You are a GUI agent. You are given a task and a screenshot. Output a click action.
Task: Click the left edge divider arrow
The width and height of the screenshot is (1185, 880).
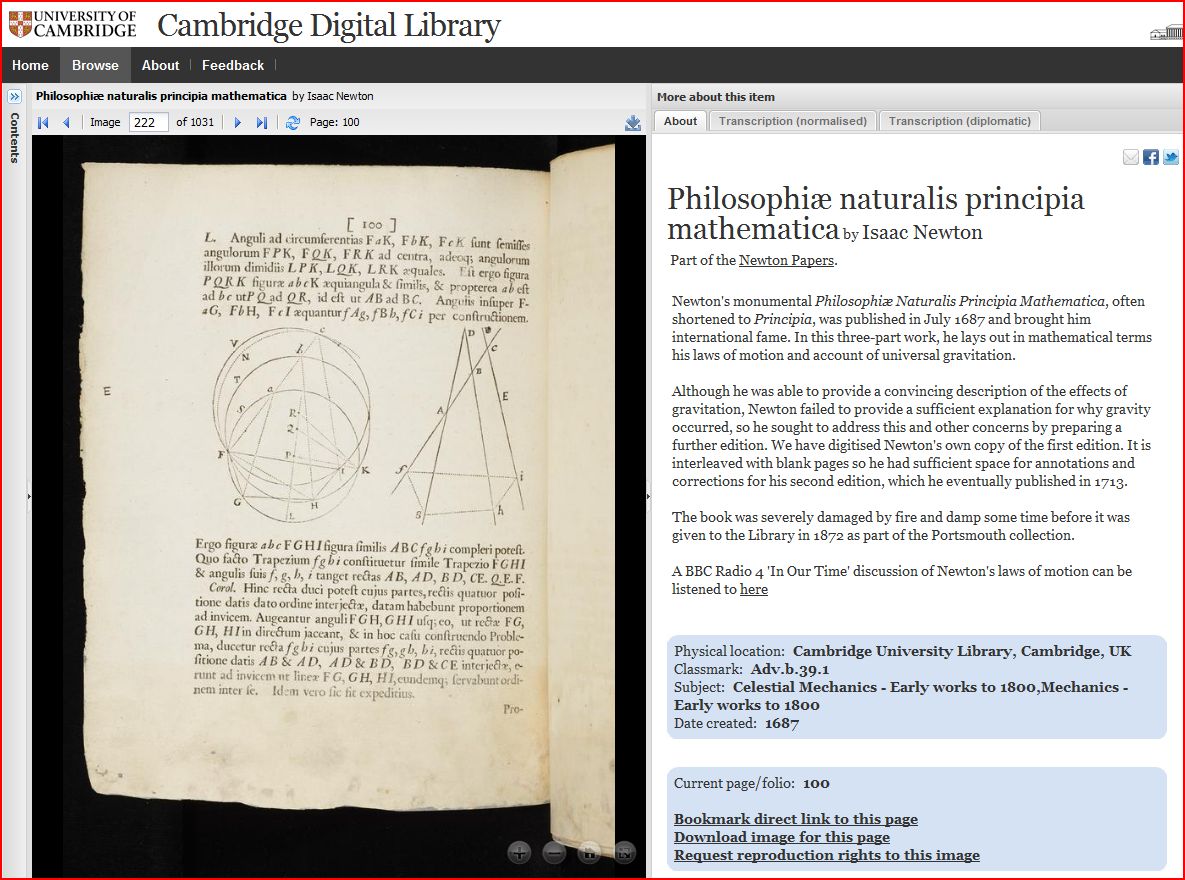[29, 497]
